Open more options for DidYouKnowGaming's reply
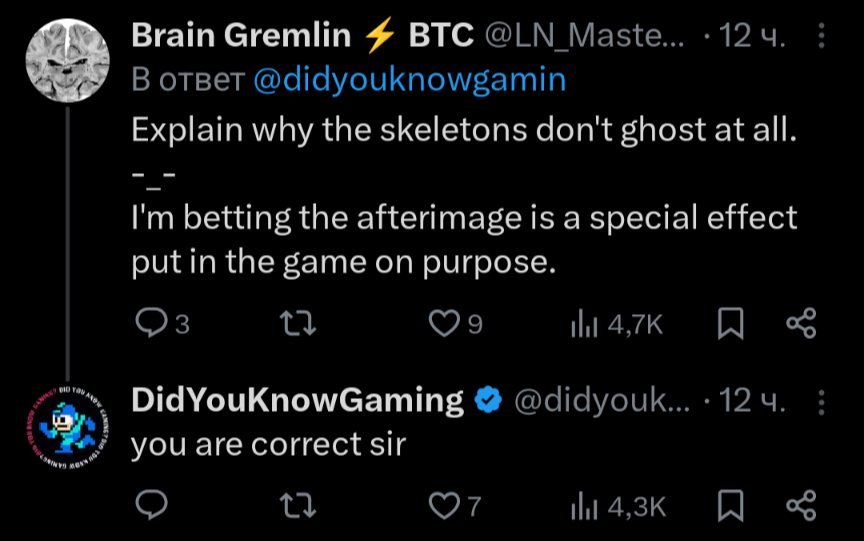The height and width of the screenshot is (541, 864). tap(822, 402)
